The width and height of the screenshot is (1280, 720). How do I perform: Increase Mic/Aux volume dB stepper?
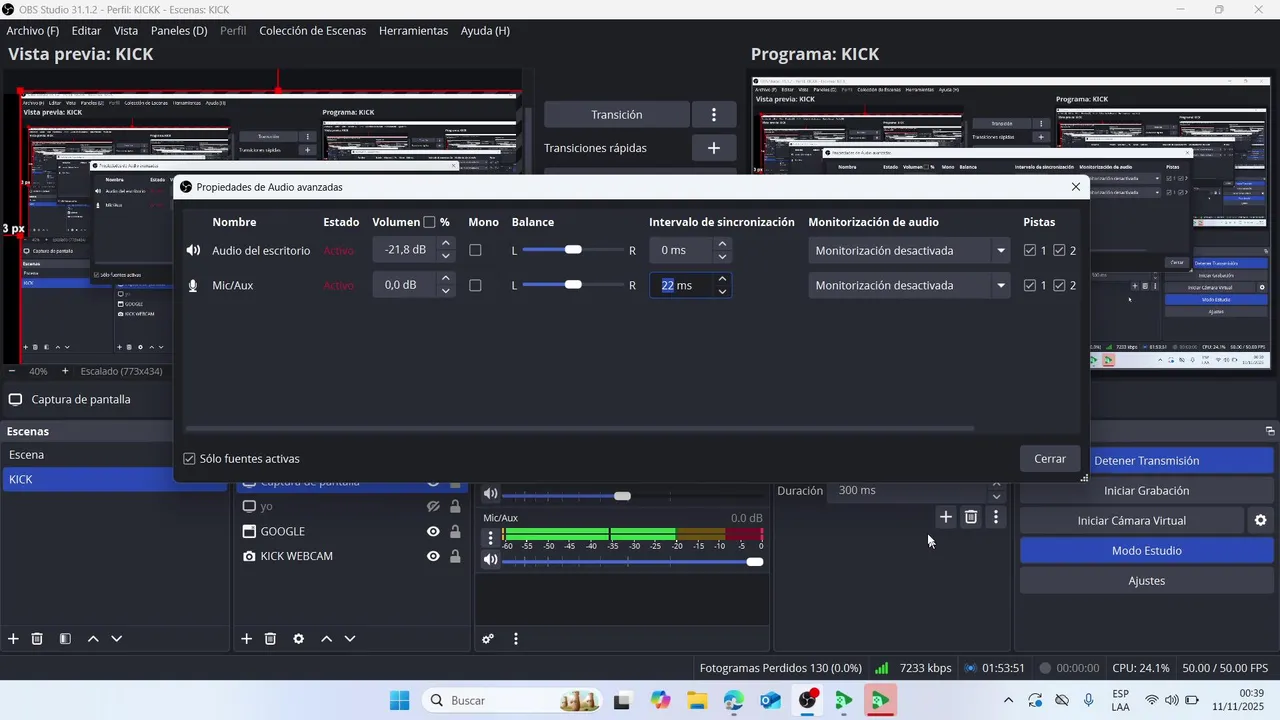(x=446, y=279)
